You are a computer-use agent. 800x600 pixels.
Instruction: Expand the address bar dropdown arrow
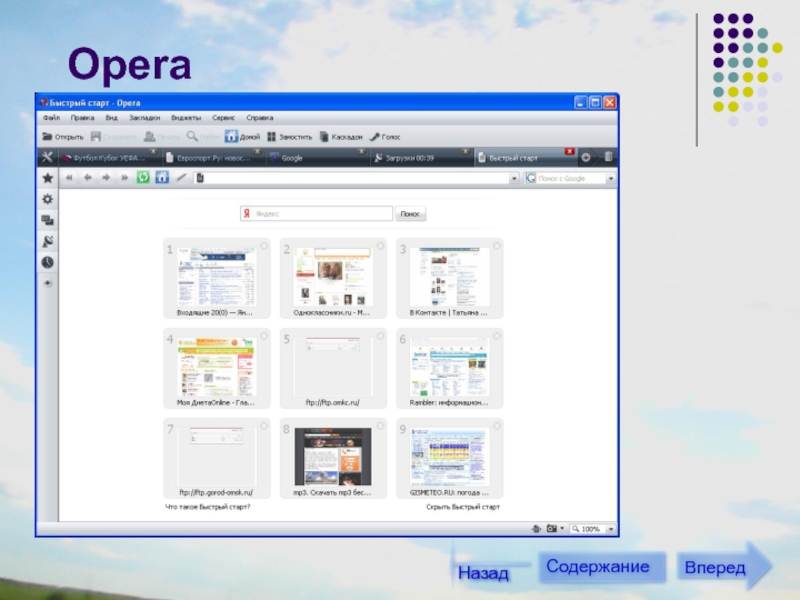(x=514, y=178)
